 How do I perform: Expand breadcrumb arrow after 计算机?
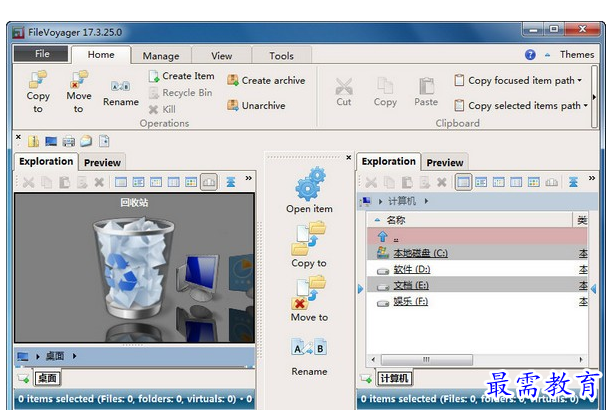(x=426, y=201)
